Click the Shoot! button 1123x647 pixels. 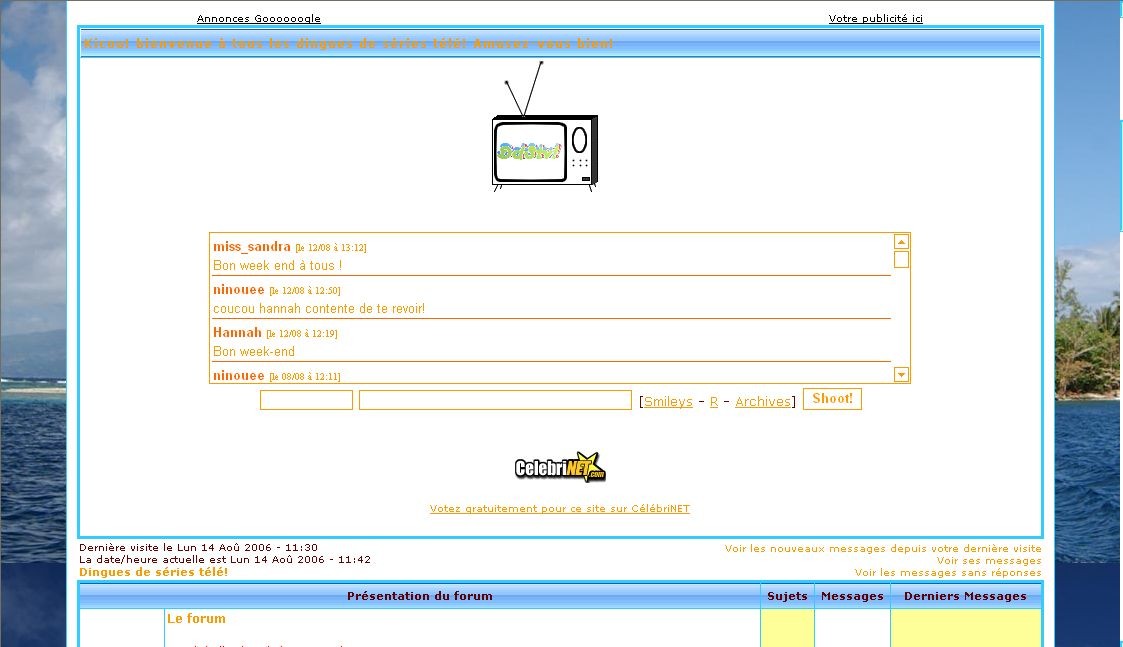[x=832, y=399]
